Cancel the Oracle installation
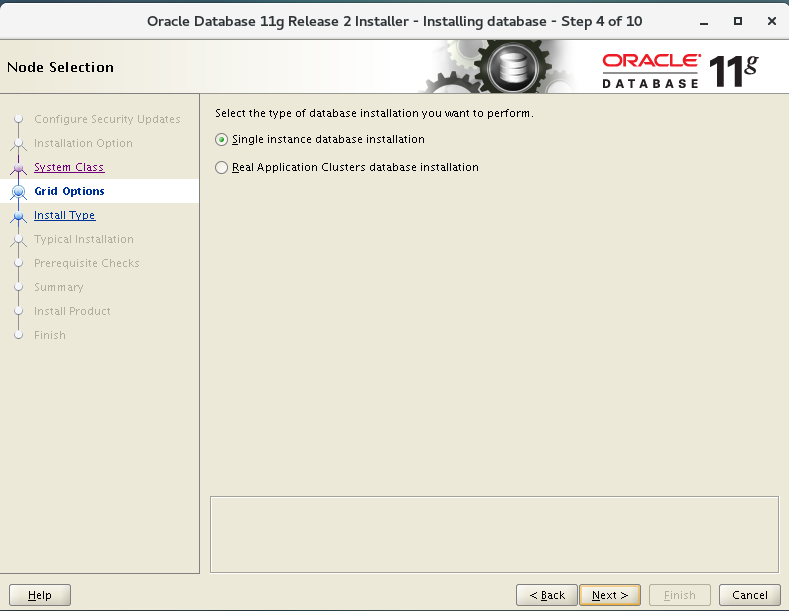Viewport: 789px width, 611px height. coord(750,595)
